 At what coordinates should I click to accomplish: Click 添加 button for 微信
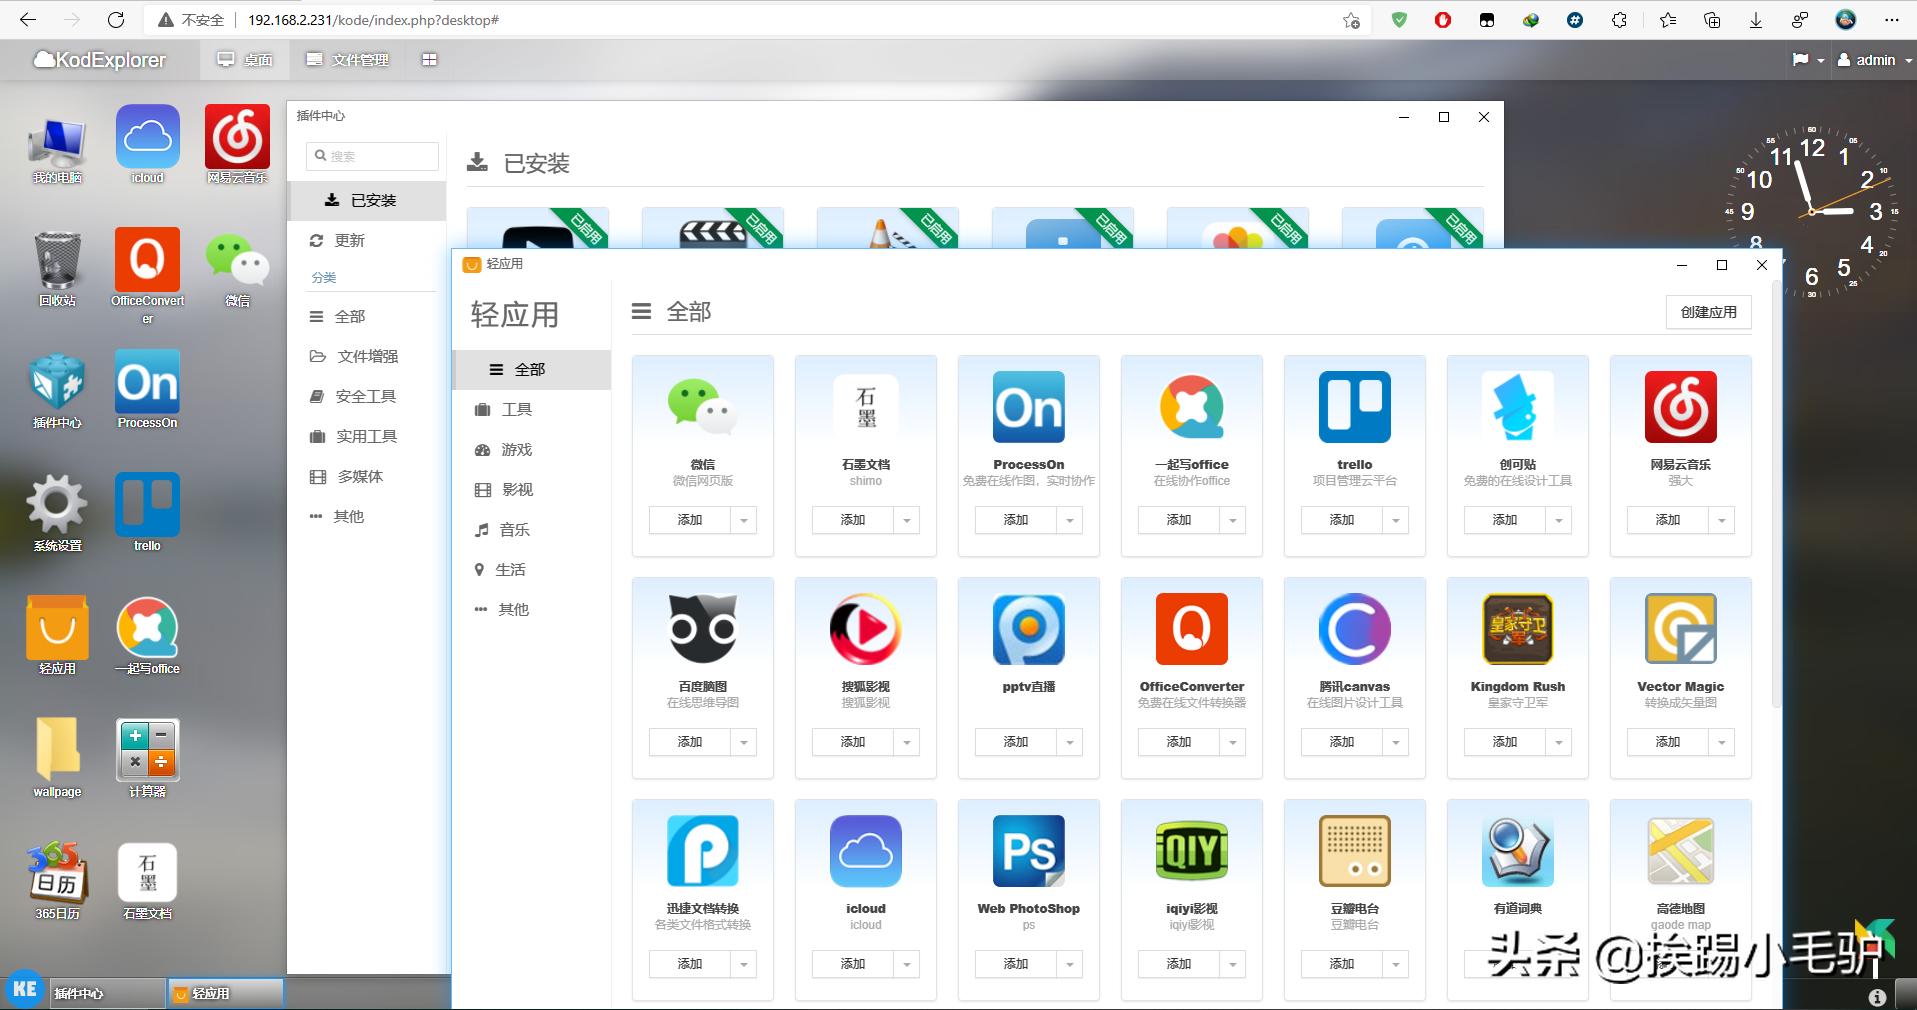coord(690,520)
